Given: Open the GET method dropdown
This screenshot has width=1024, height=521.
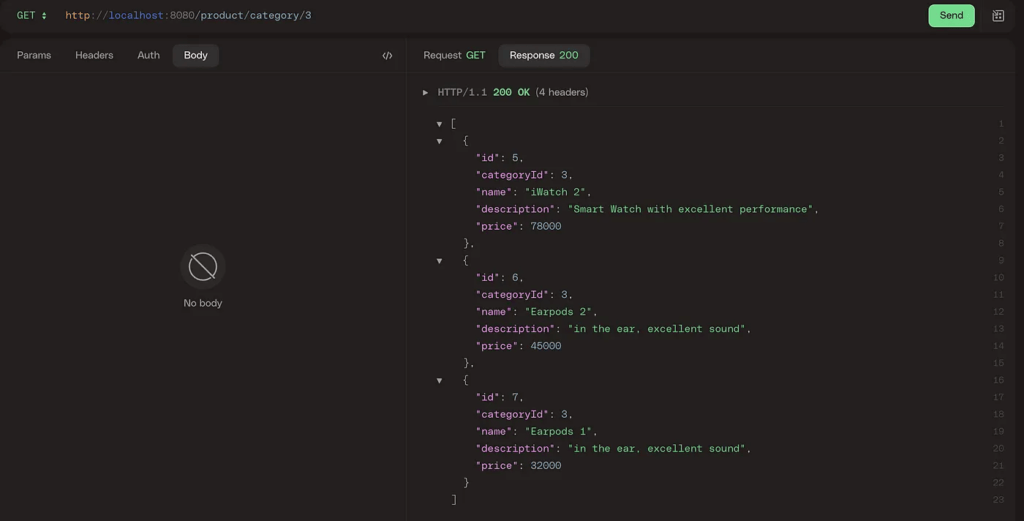Looking at the screenshot, I should [32, 16].
